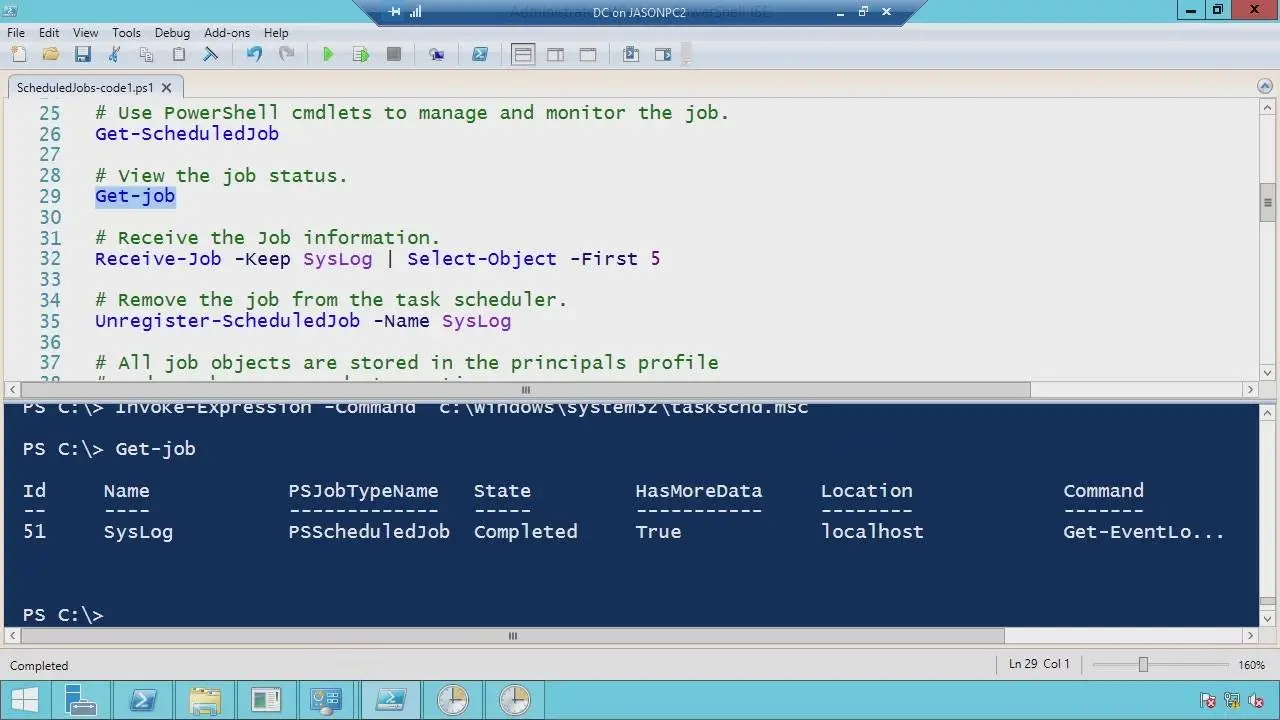Close the ScheduledJobs-code1.ps1 tab
Screen dimensions: 1280x720
pyautogui.click(x=167, y=87)
